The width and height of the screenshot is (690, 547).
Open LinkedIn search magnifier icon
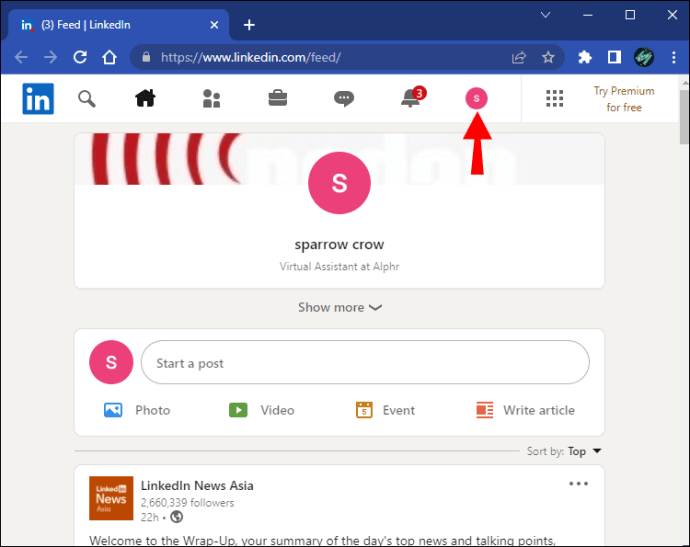87,99
